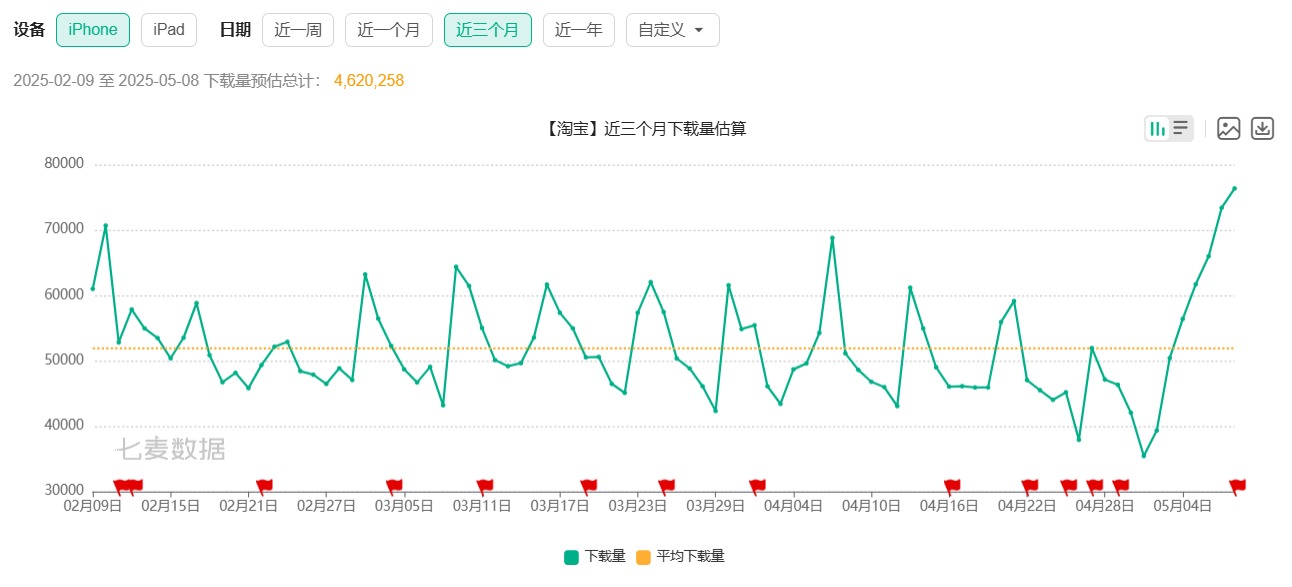Choose the 近一个月 date range
This screenshot has height=587, width=1292.
coord(389,30)
